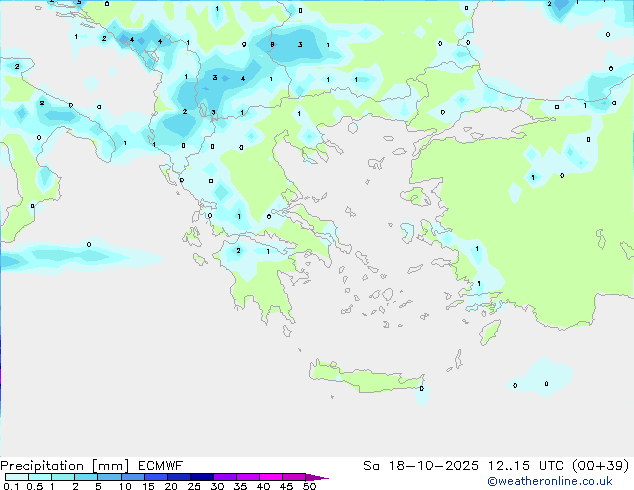Viewport: 634px width, 490px height.
Task: Click the legend label "0.1"
Action: coord(11,486)
